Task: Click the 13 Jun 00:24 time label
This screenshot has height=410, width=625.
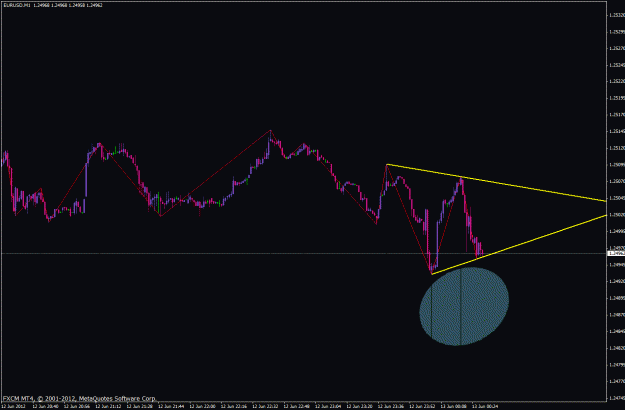Action: tap(485, 406)
